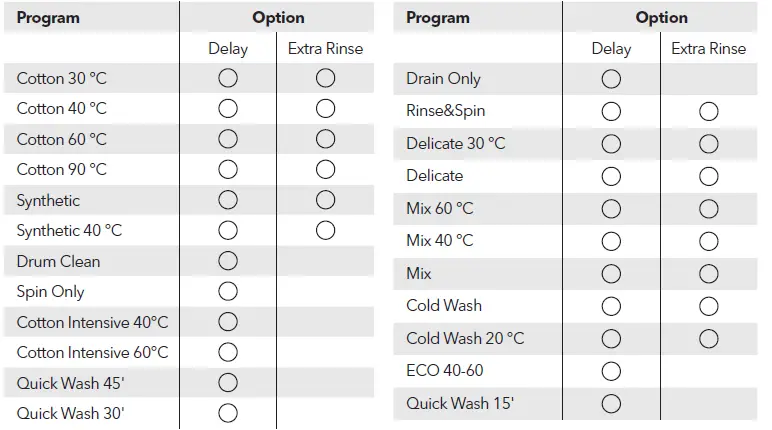This screenshot has width=772, height=430.
Task: Mark Delay for Synthetic program
Action: pos(228,200)
